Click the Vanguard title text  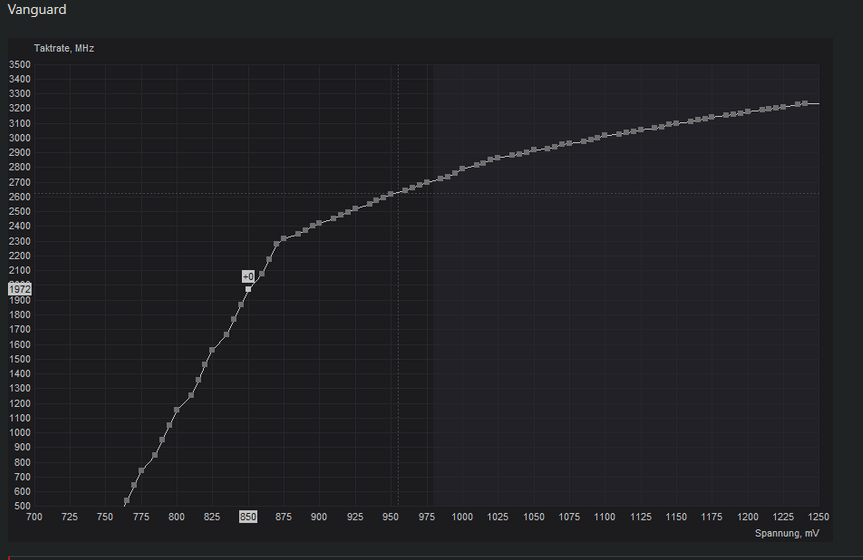tap(37, 9)
